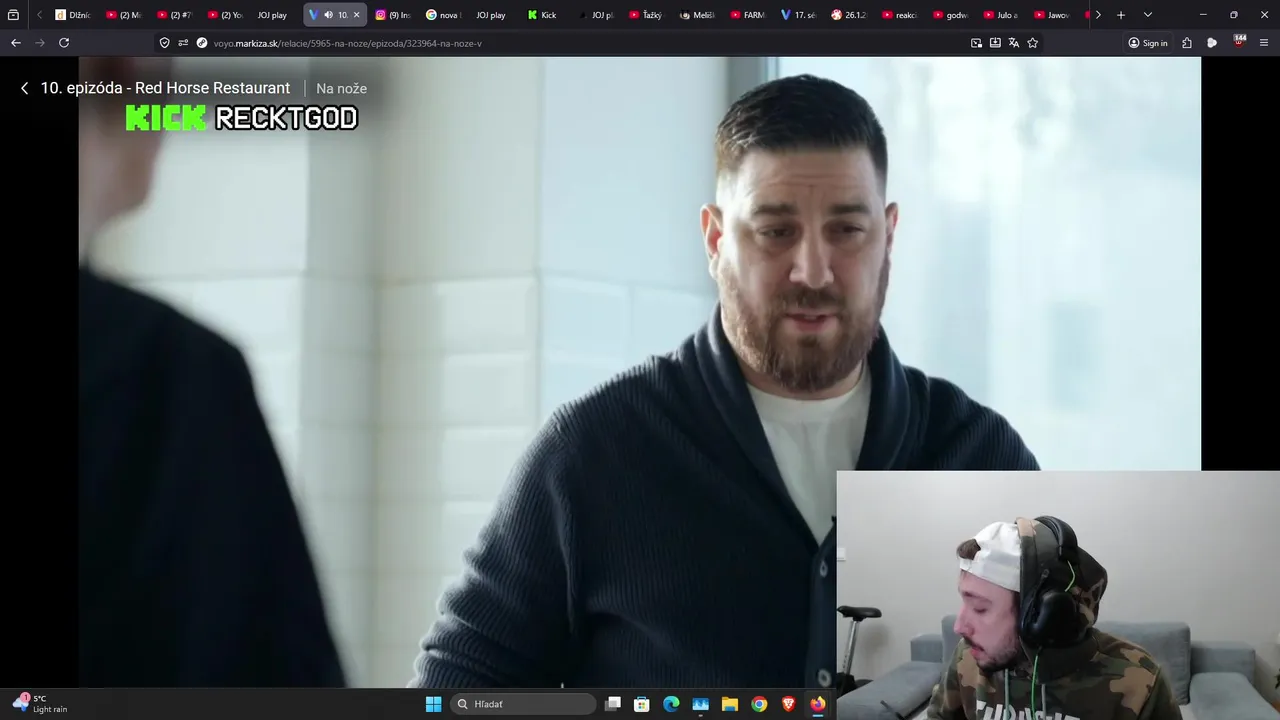Open the extension icon next to the Extensions button
Image resolution: width=1280 pixels, height=720 pixels.
pos(1212,43)
